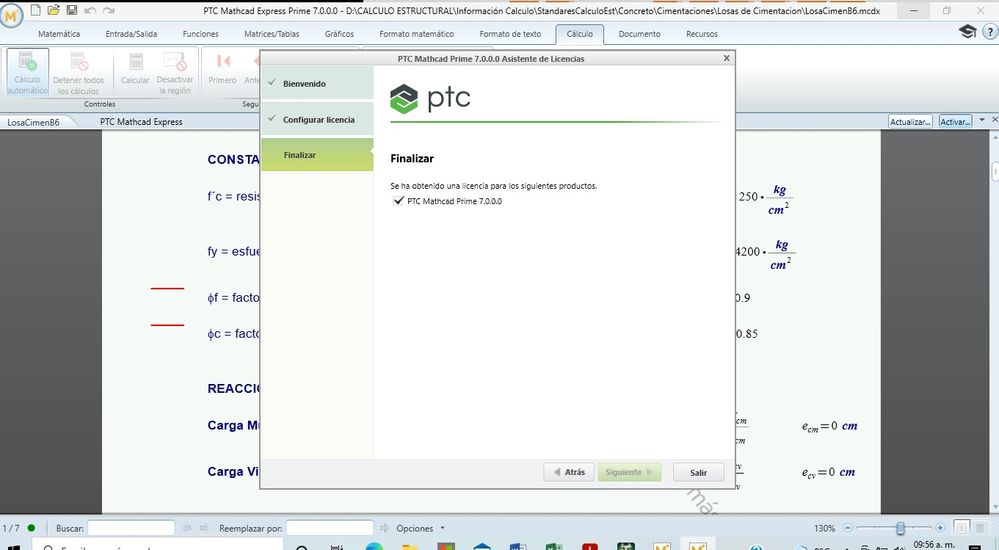Click into the Reemplazar por field
Image resolution: width=999 pixels, height=550 pixels.
click(329, 528)
